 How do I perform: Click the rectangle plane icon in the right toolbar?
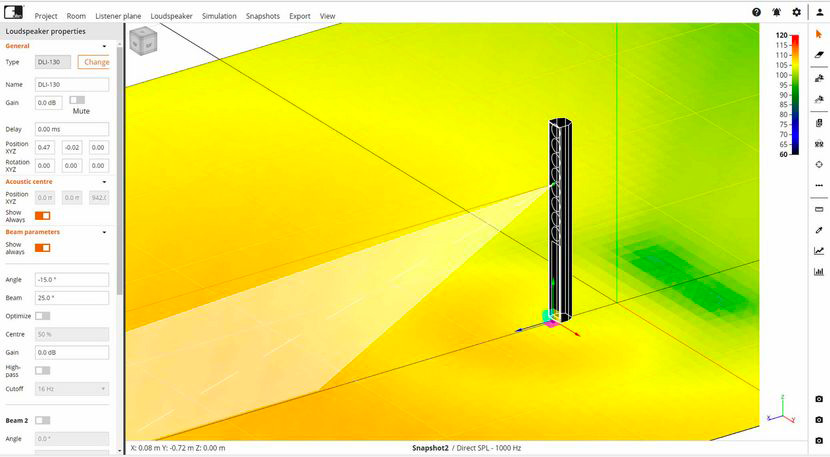(819, 209)
